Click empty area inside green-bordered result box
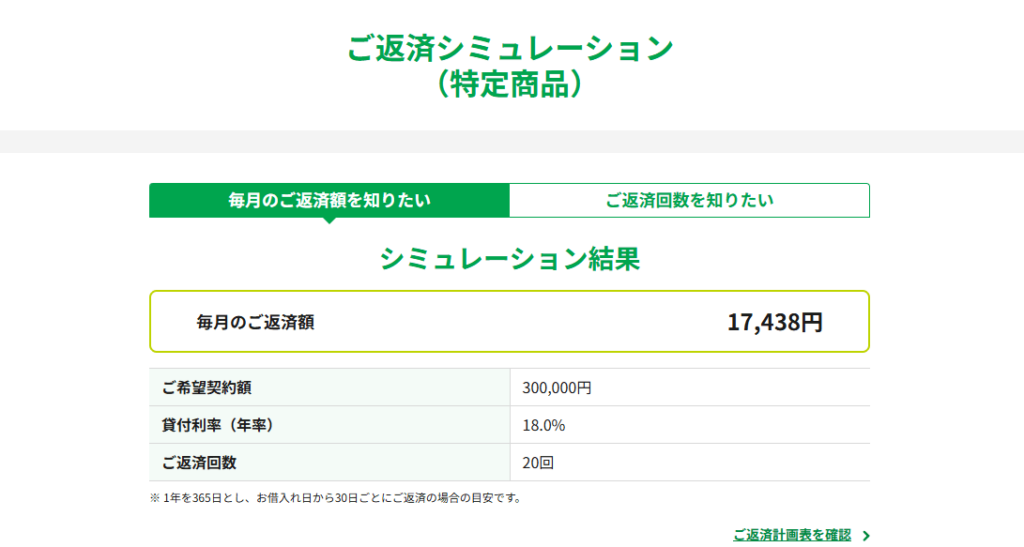This screenshot has width=1024, height=547. tap(520, 322)
